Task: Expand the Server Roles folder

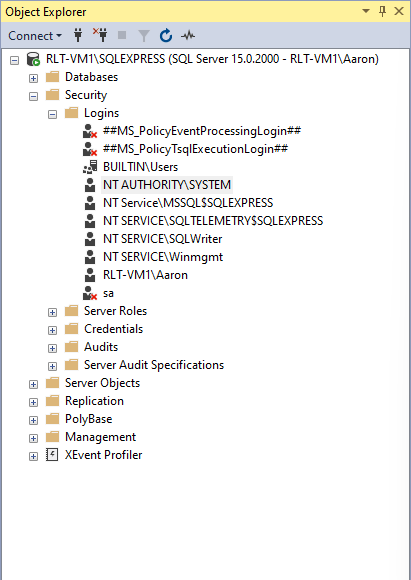Action: (x=52, y=312)
